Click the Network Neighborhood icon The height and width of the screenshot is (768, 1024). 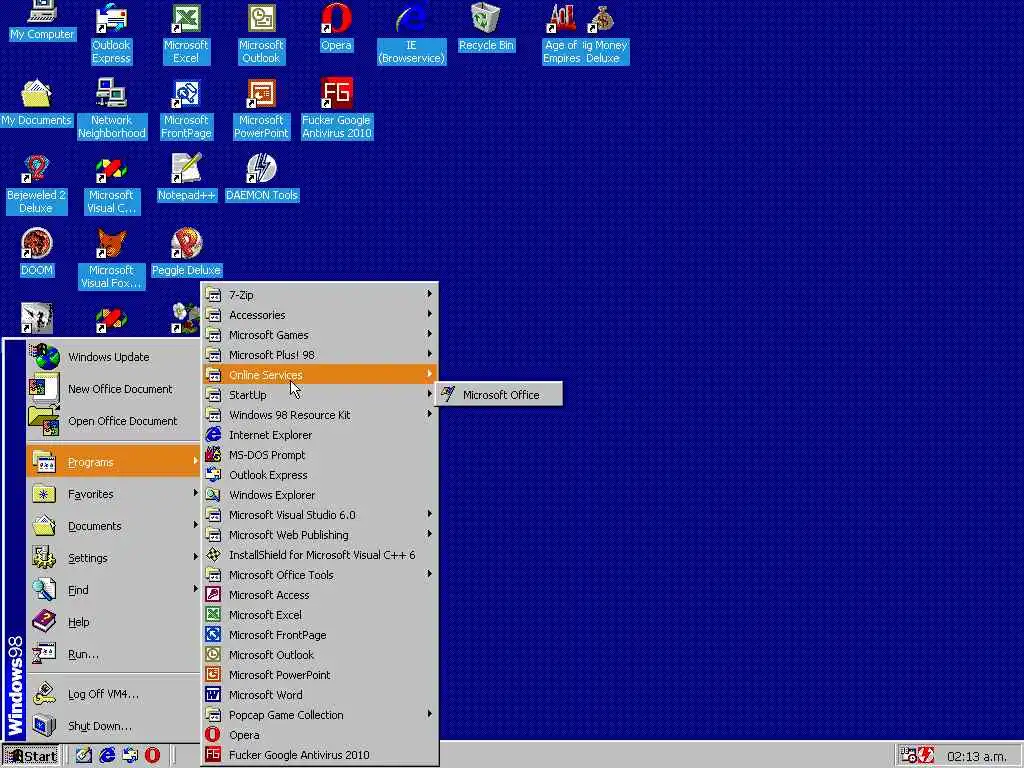click(112, 108)
